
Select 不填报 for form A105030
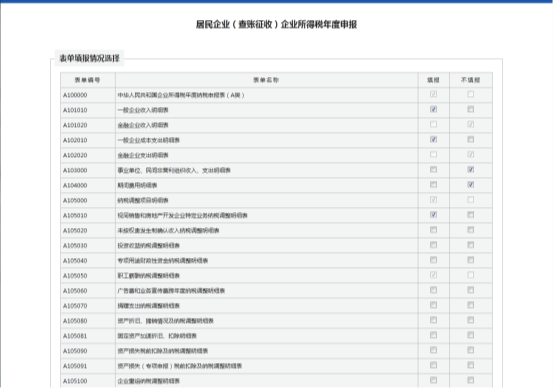(x=470, y=245)
